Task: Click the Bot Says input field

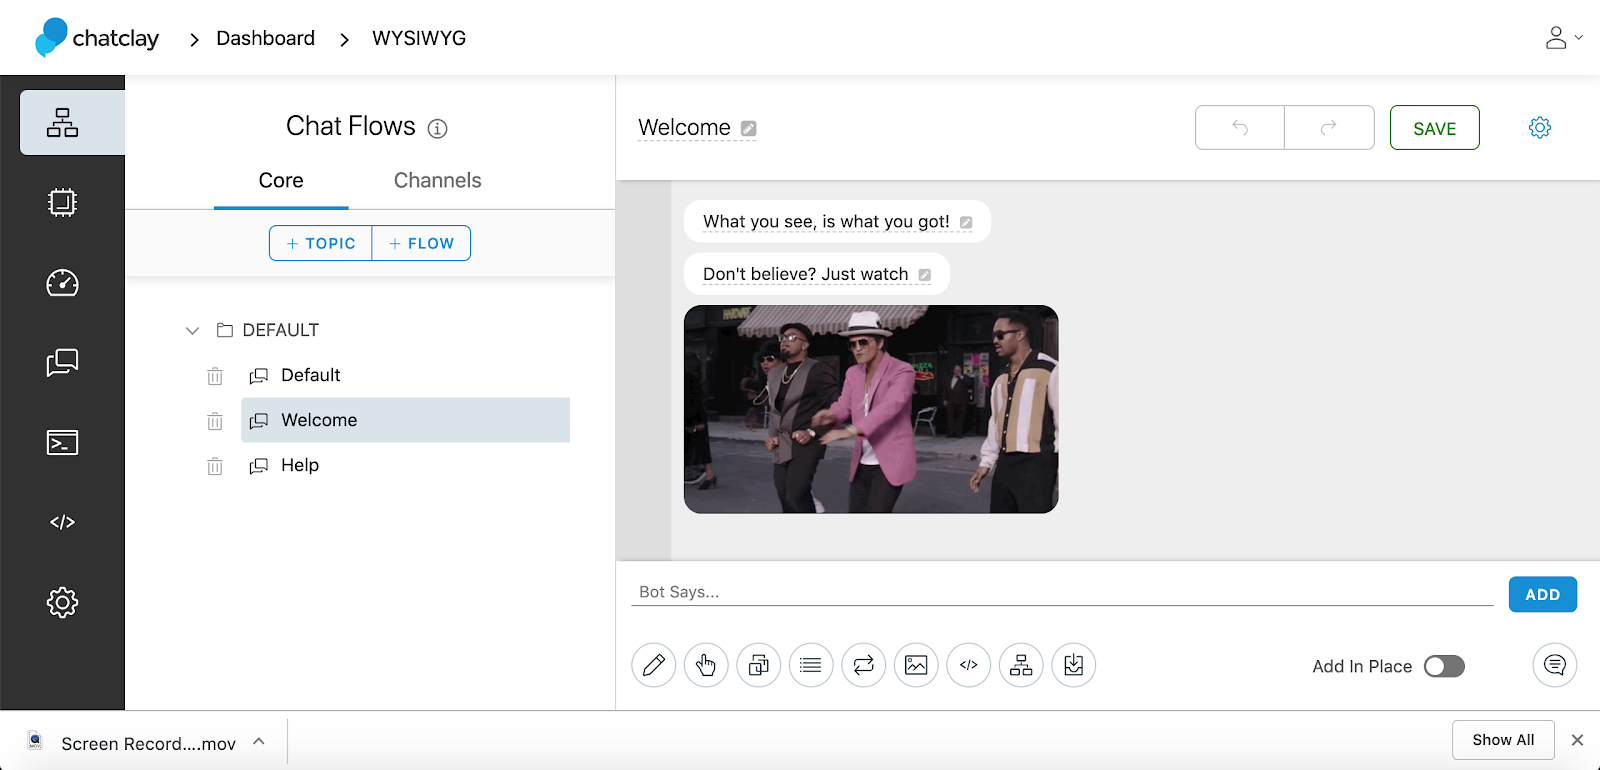Action: (1062, 592)
